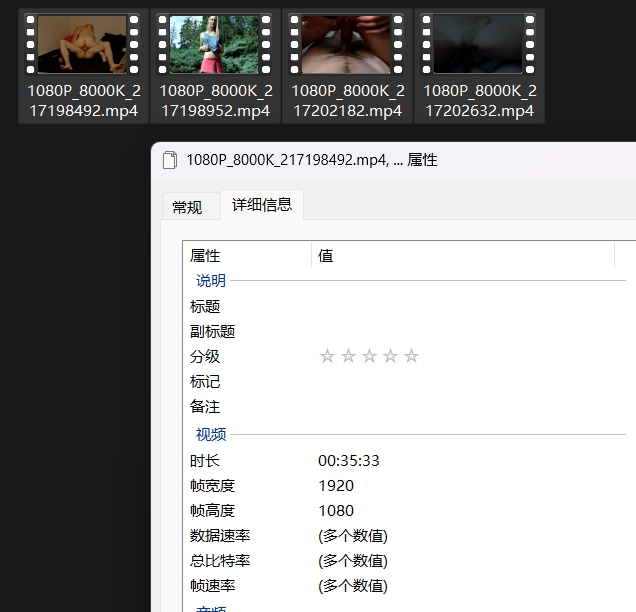Click the document icon in properties title bar
636x612 pixels.
coord(170,160)
